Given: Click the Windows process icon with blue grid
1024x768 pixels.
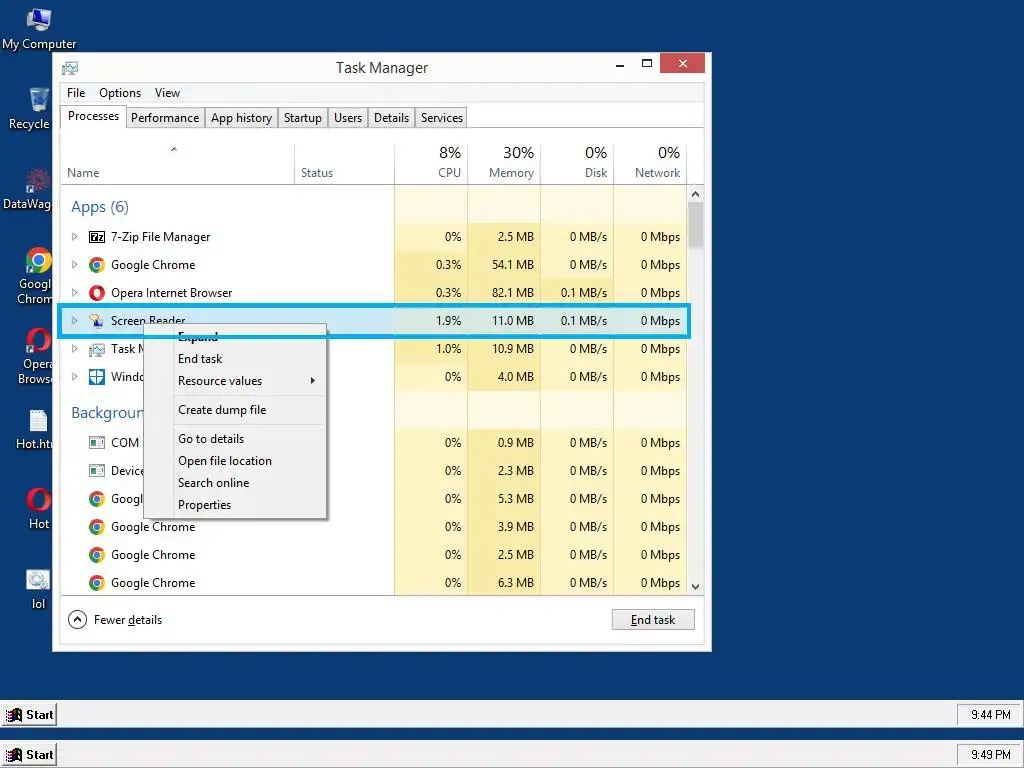Looking at the screenshot, I should click(x=97, y=377).
